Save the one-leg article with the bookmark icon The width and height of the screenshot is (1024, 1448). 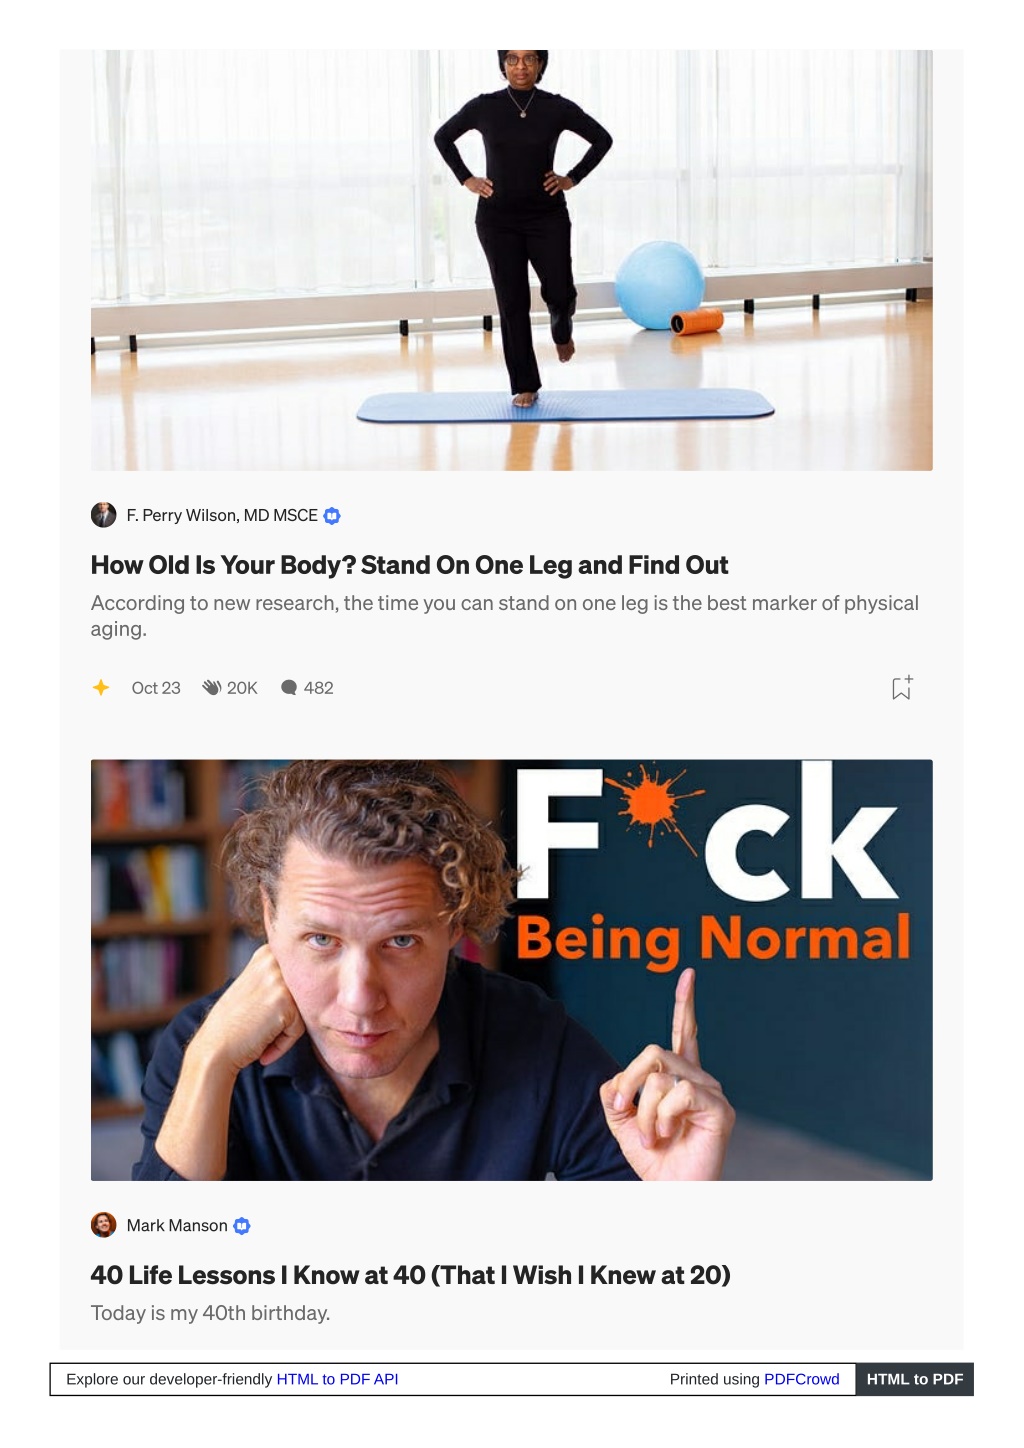click(902, 687)
